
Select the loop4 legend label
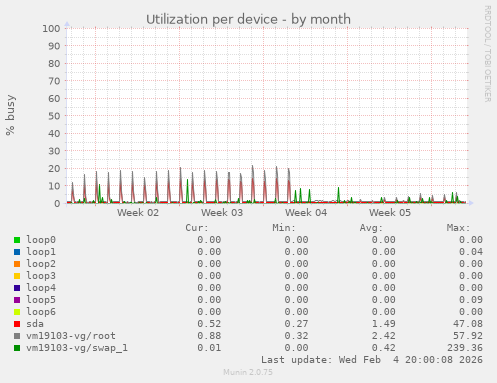pyautogui.click(x=41, y=288)
